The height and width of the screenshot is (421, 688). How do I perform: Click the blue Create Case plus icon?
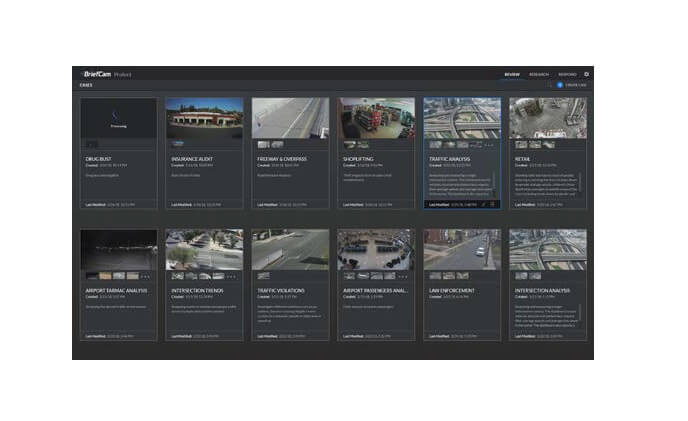[560, 86]
